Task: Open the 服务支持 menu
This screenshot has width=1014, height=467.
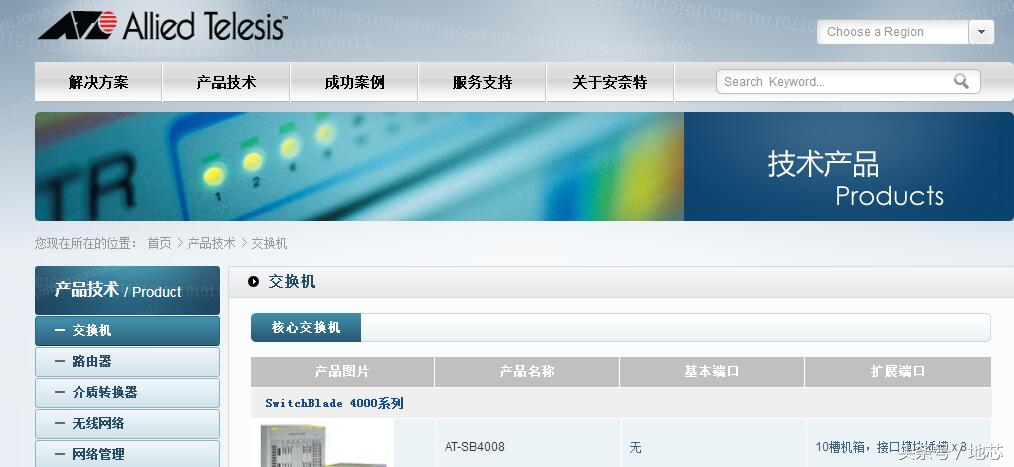Action: [482, 82]
